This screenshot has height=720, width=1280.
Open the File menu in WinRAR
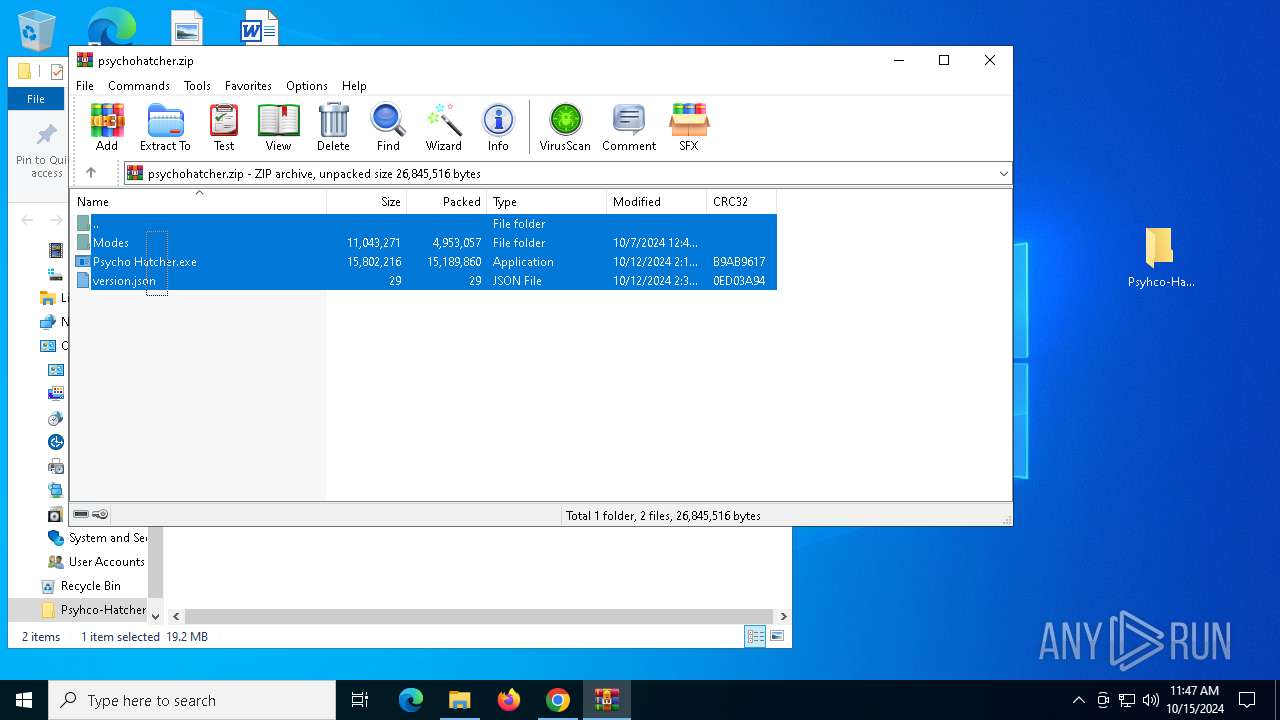tap(85, 86)
